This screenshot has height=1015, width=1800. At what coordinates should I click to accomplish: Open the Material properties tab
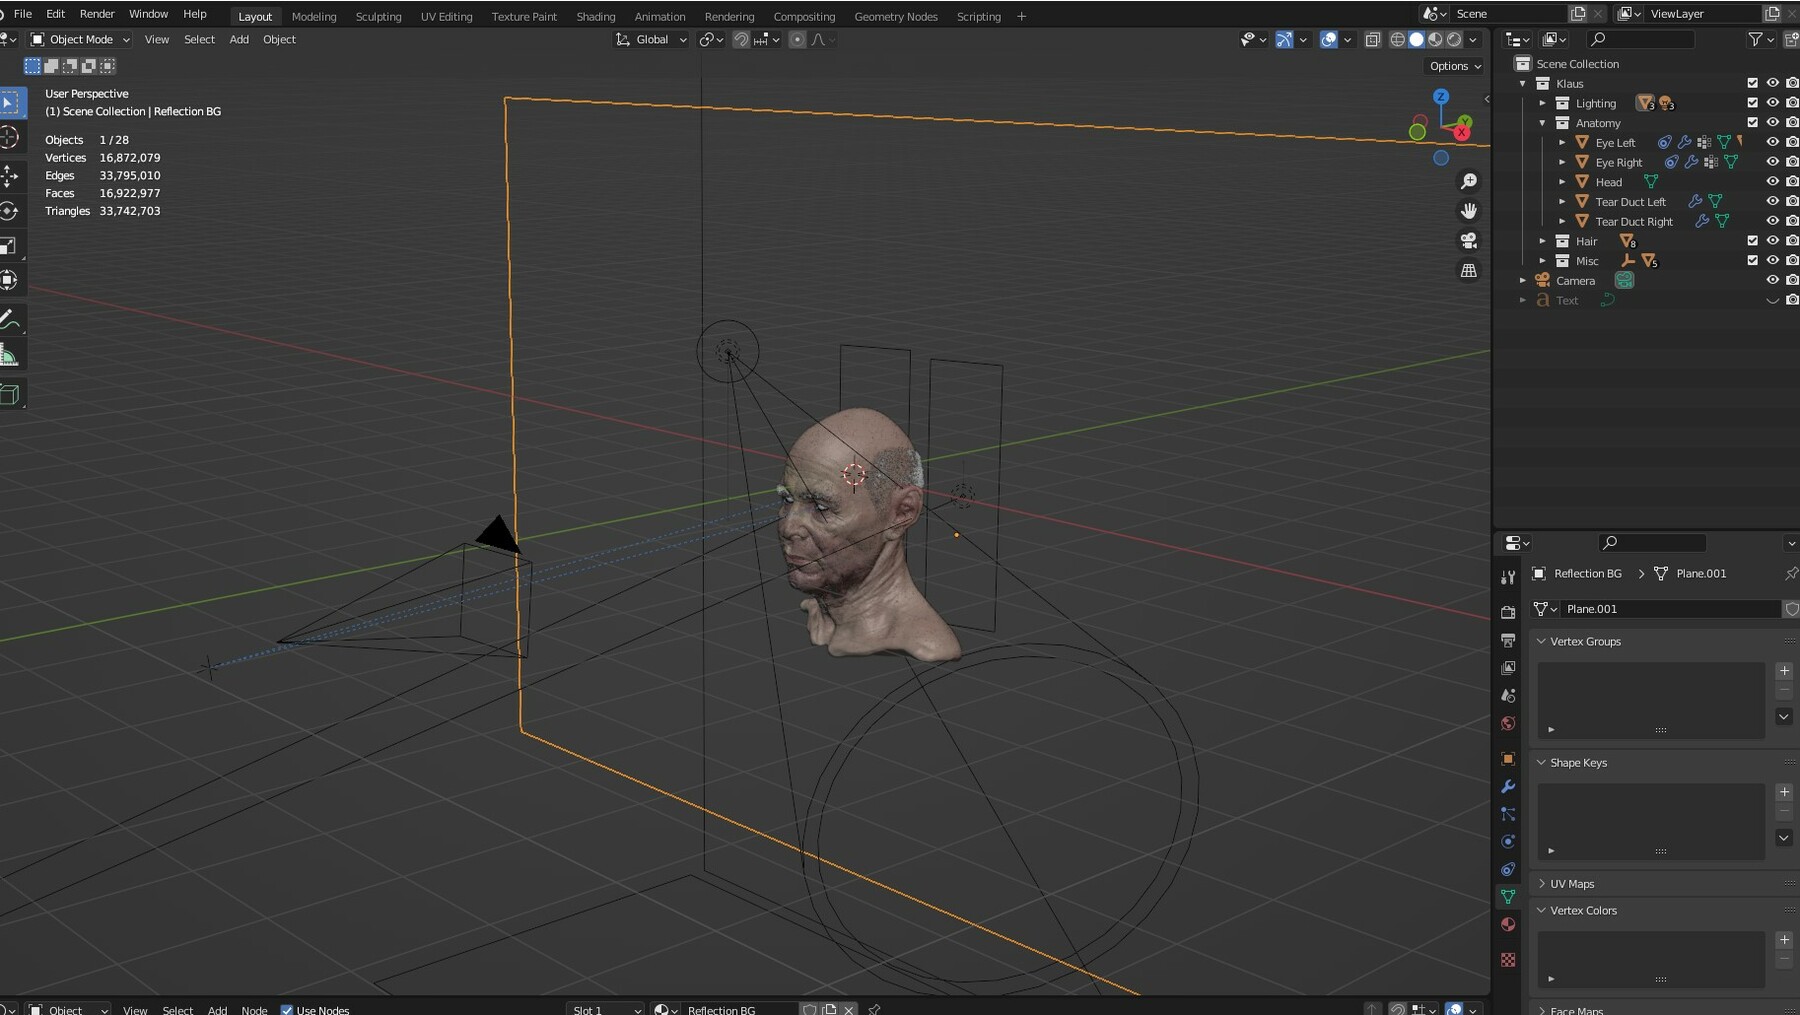coord(1508,925)
